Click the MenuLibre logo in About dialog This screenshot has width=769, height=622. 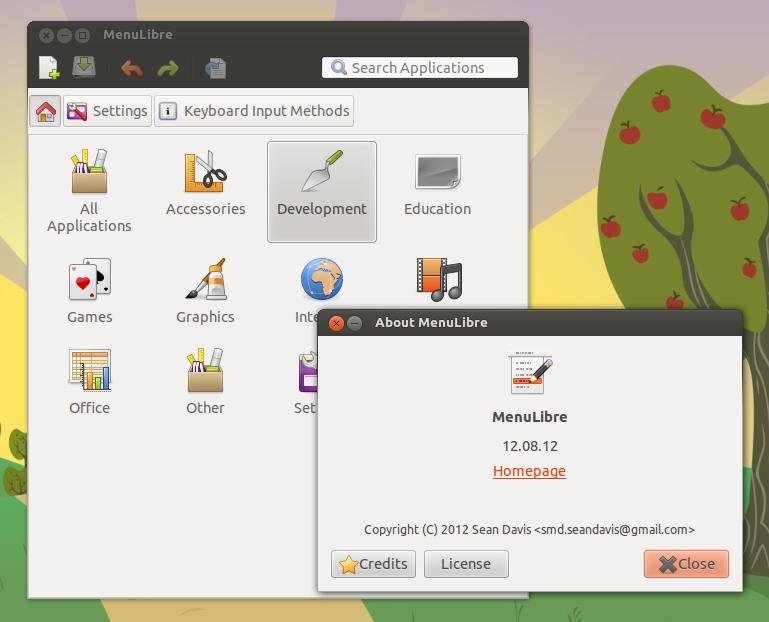point(530,372)
